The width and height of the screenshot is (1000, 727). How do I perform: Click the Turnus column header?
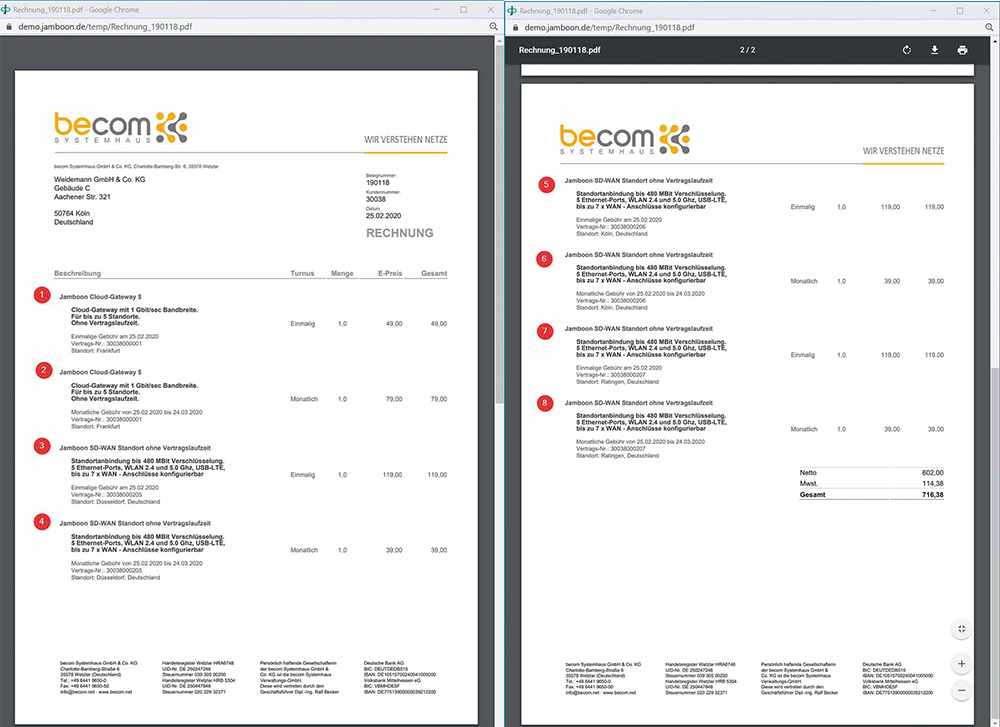click(302, 274)
